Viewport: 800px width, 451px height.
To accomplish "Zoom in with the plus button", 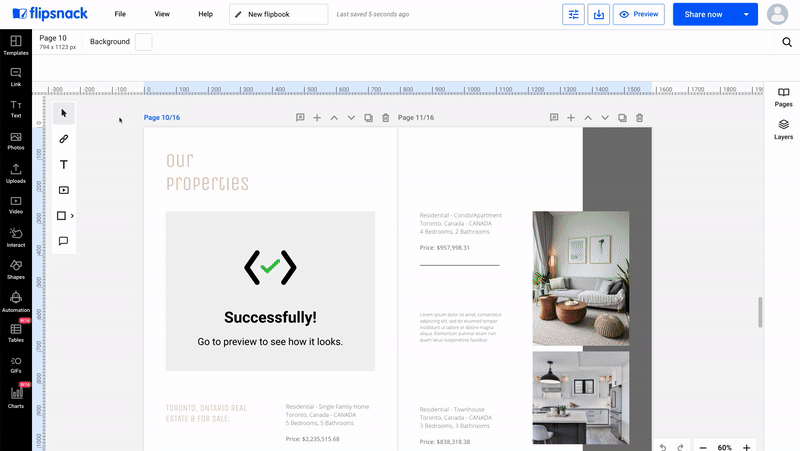I will (x=746, y=447).
